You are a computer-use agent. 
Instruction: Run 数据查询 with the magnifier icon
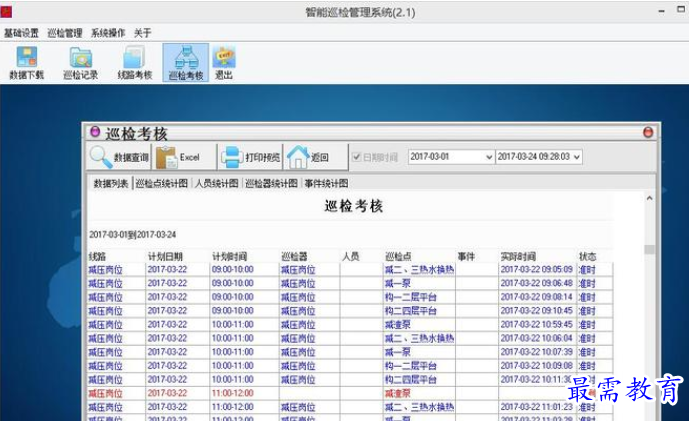click(118, 157)
